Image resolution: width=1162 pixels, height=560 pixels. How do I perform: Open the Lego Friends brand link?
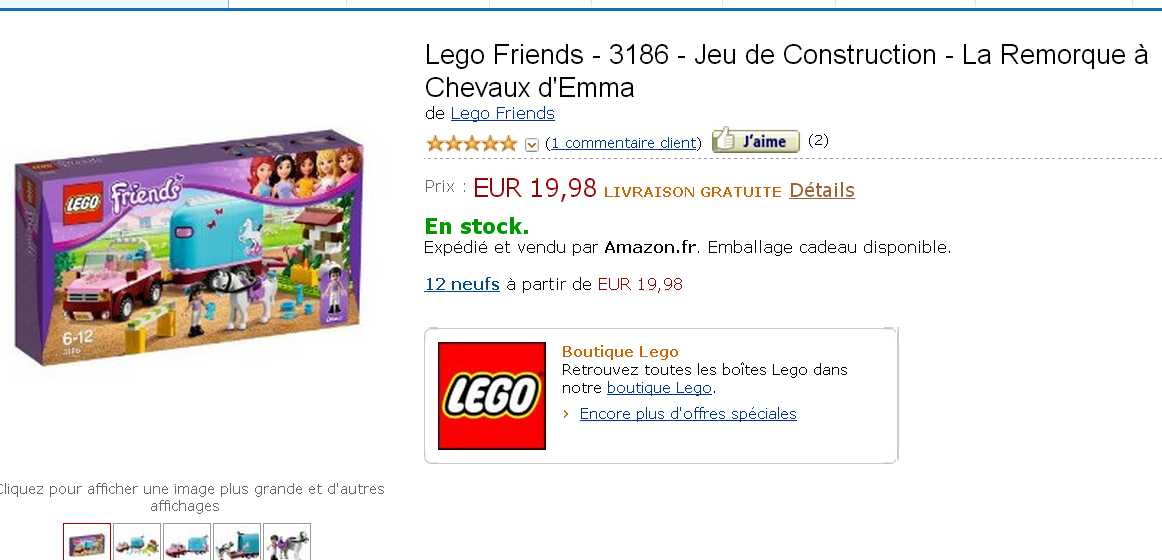pyautogui.click(x=502, y=113)
